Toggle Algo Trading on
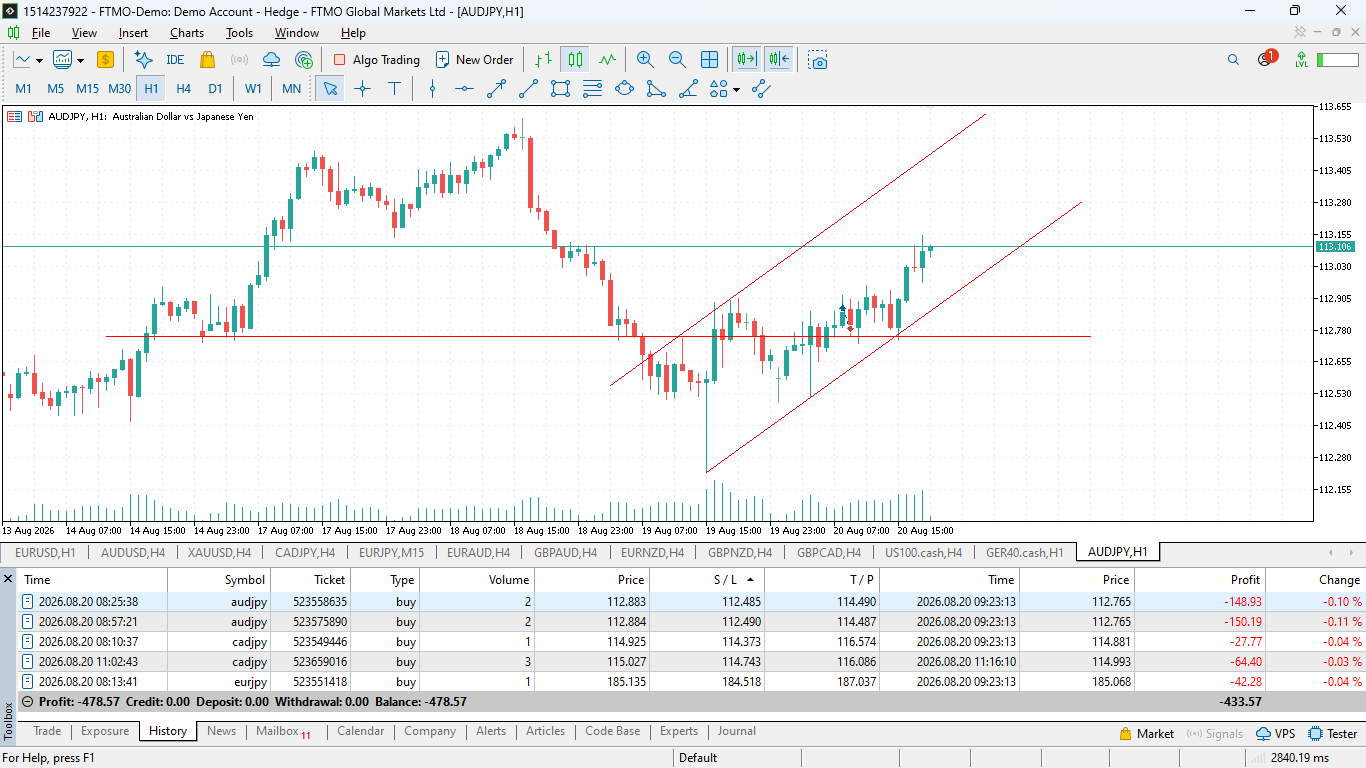Screen dimensions: 1366x768 (376, 60)
